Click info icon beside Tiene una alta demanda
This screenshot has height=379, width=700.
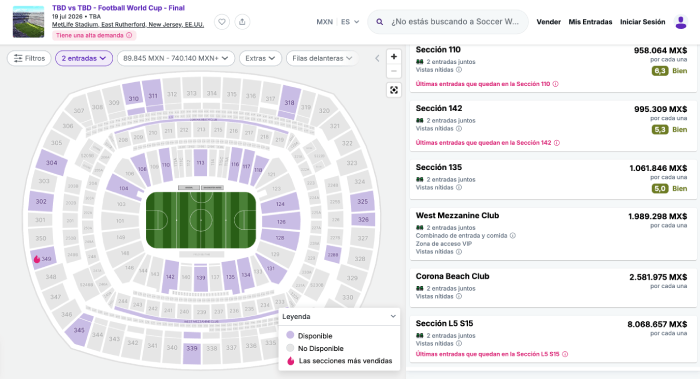click(x=129, y=35)
